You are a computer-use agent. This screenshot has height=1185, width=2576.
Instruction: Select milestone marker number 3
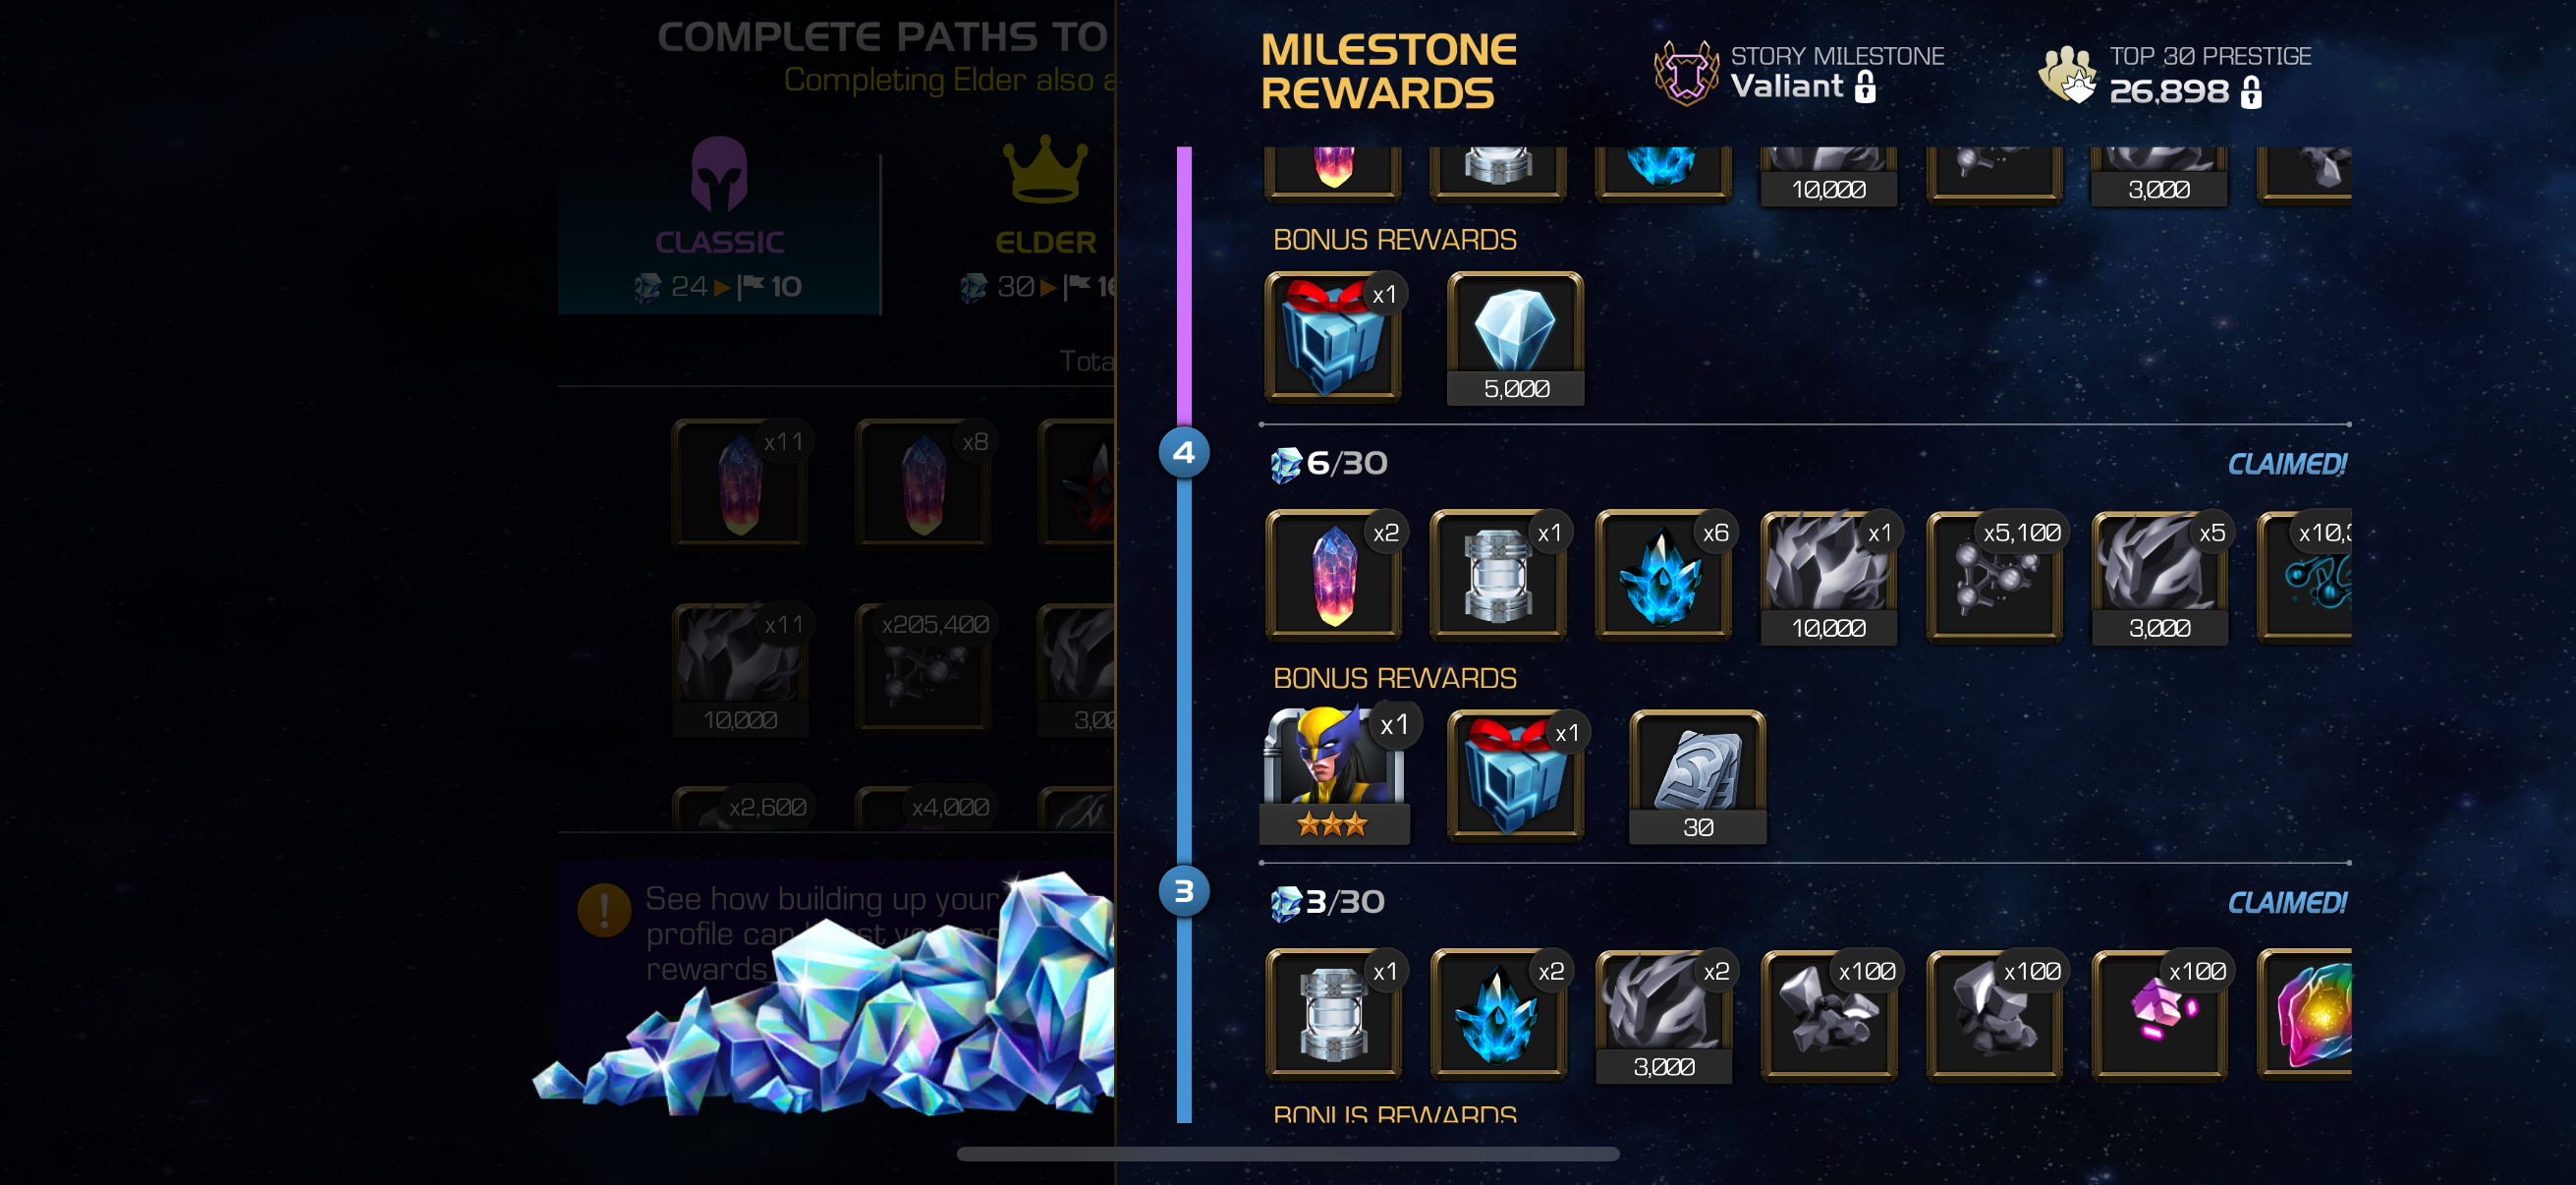pos(1184,891)
